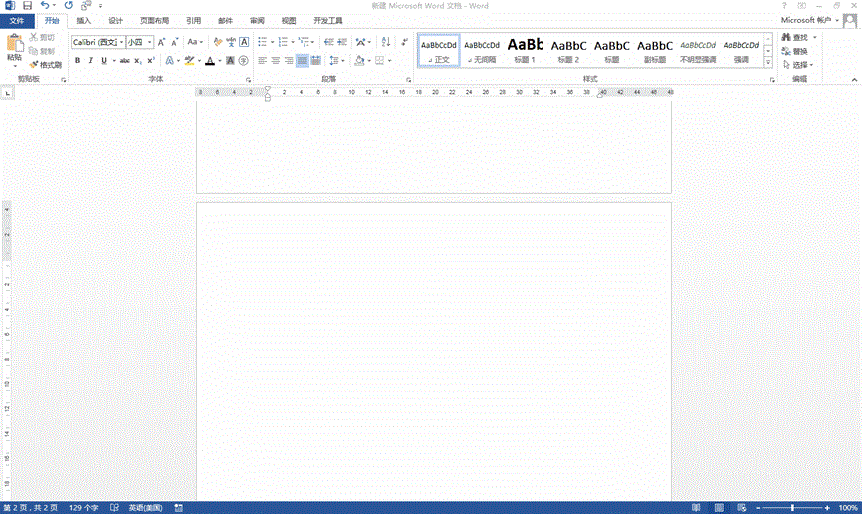Screen dimensions: 862x514
Task: Toggle Italic formatting
Action: coord(90,61)
